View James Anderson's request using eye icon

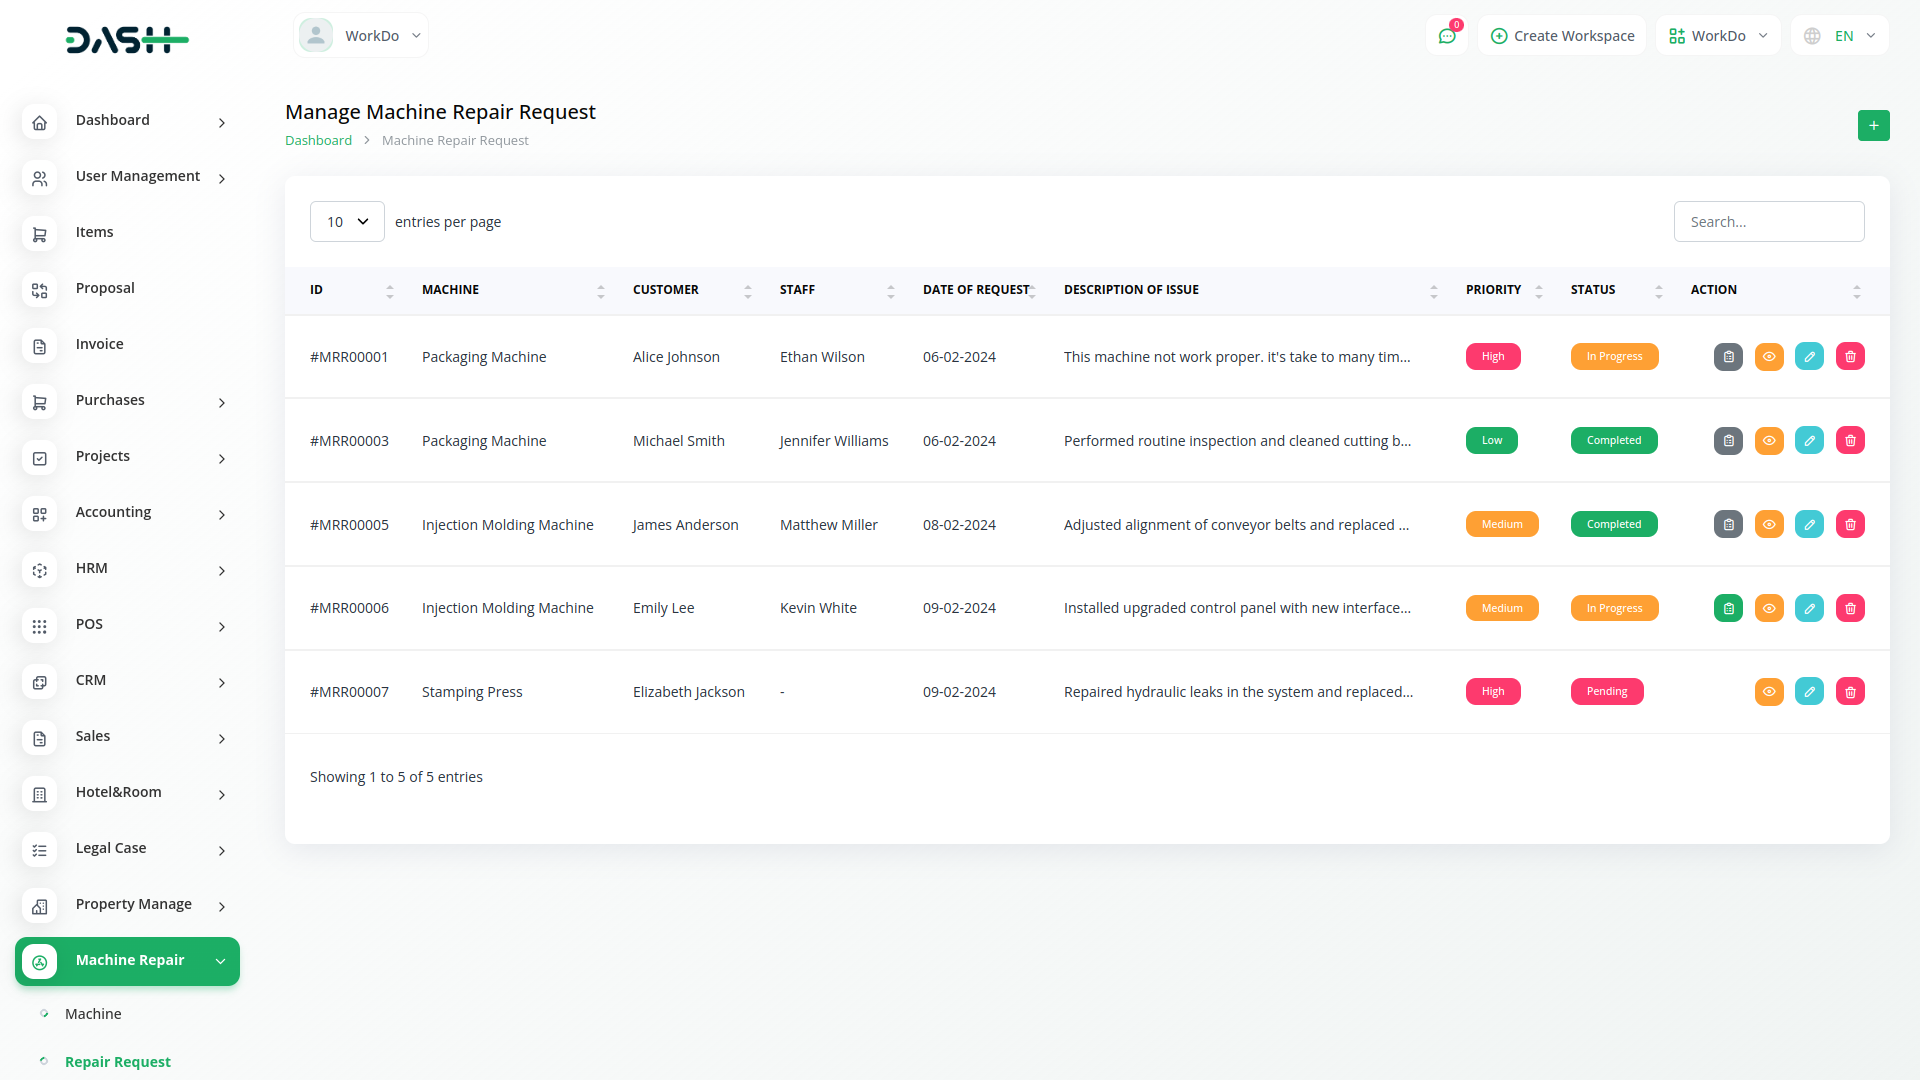(1769, 524)
